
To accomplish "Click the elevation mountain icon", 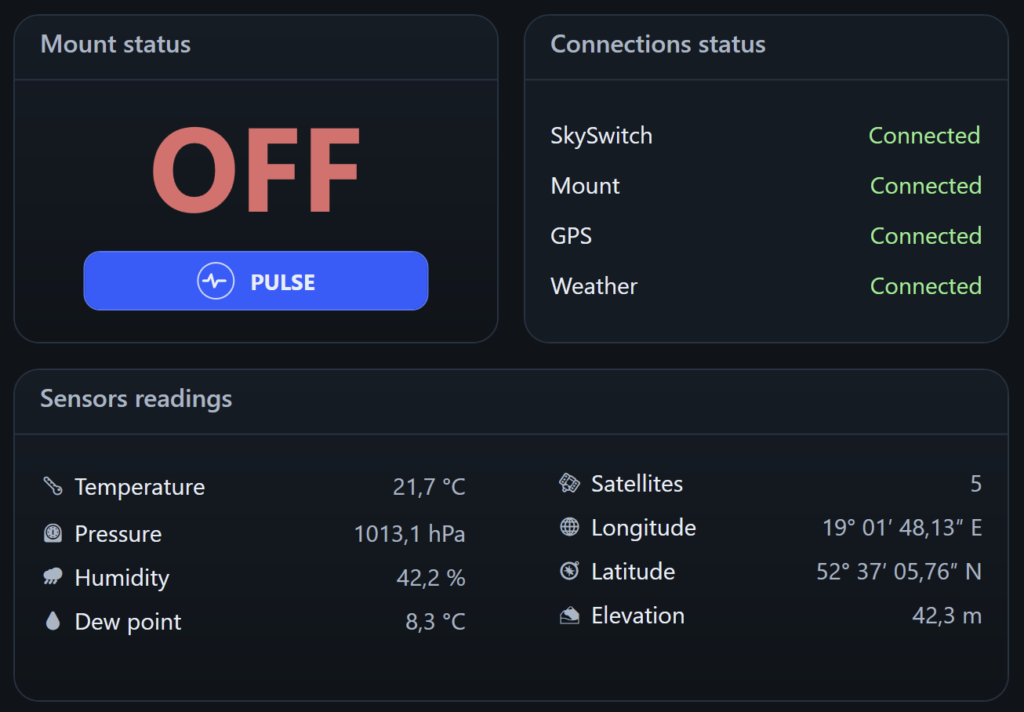I will 570,615.
